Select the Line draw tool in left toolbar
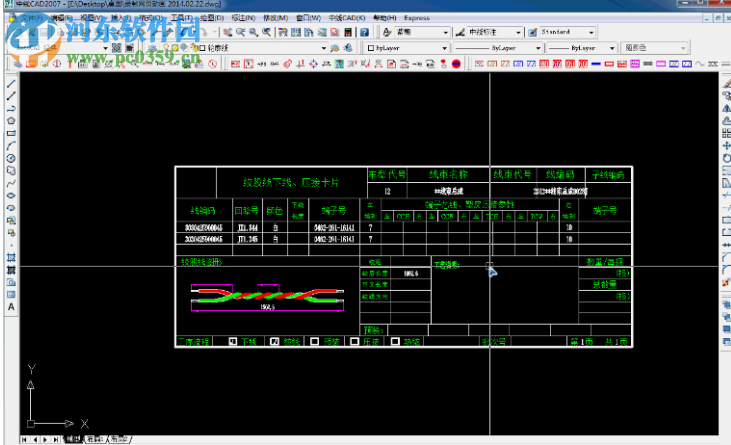Viewport: 731px width, 445px height. [x=11, y=84]
